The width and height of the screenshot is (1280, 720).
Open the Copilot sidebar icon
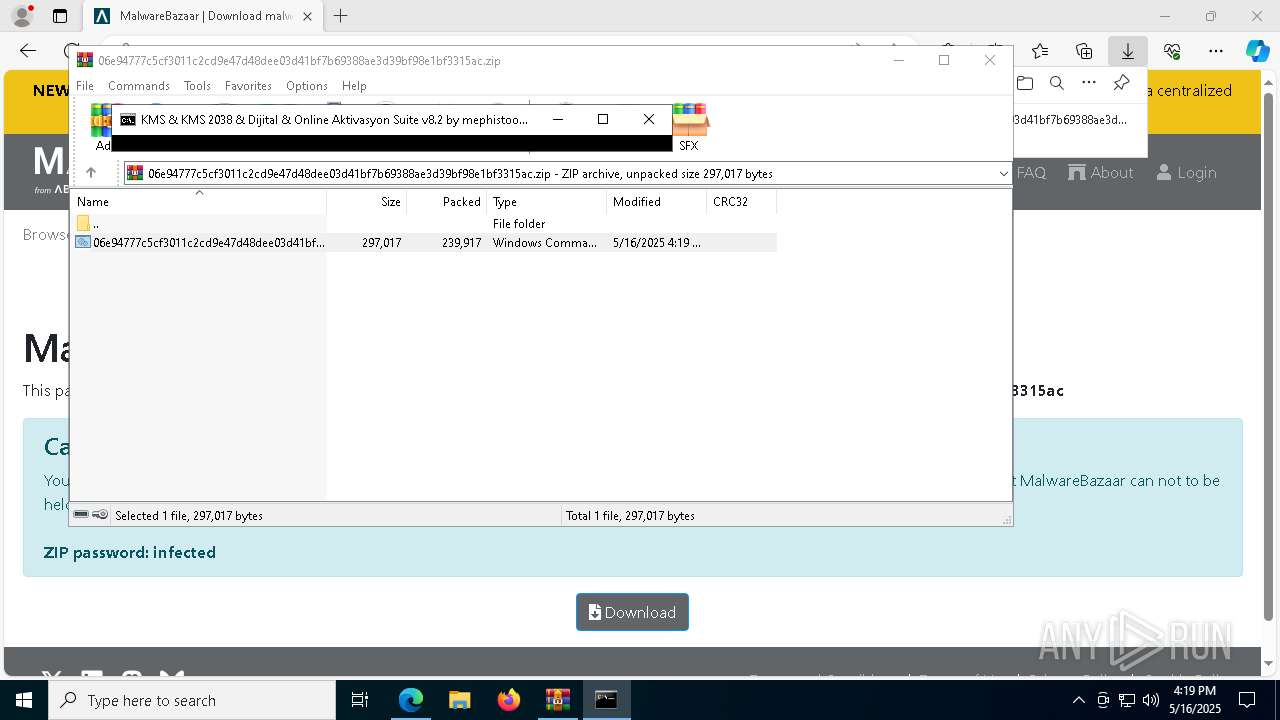coord(1257,51)
